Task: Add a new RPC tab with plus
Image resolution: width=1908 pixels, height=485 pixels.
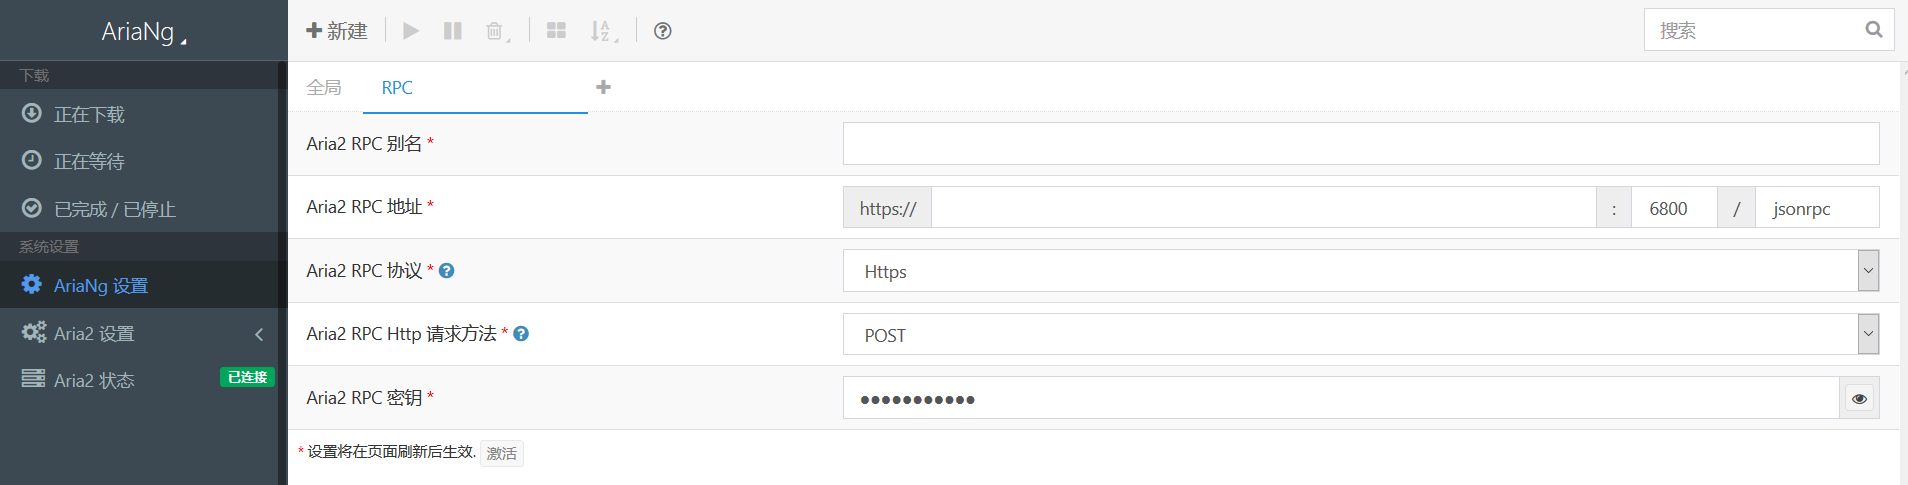Action: pyautogui.click(x=603, y=87)
